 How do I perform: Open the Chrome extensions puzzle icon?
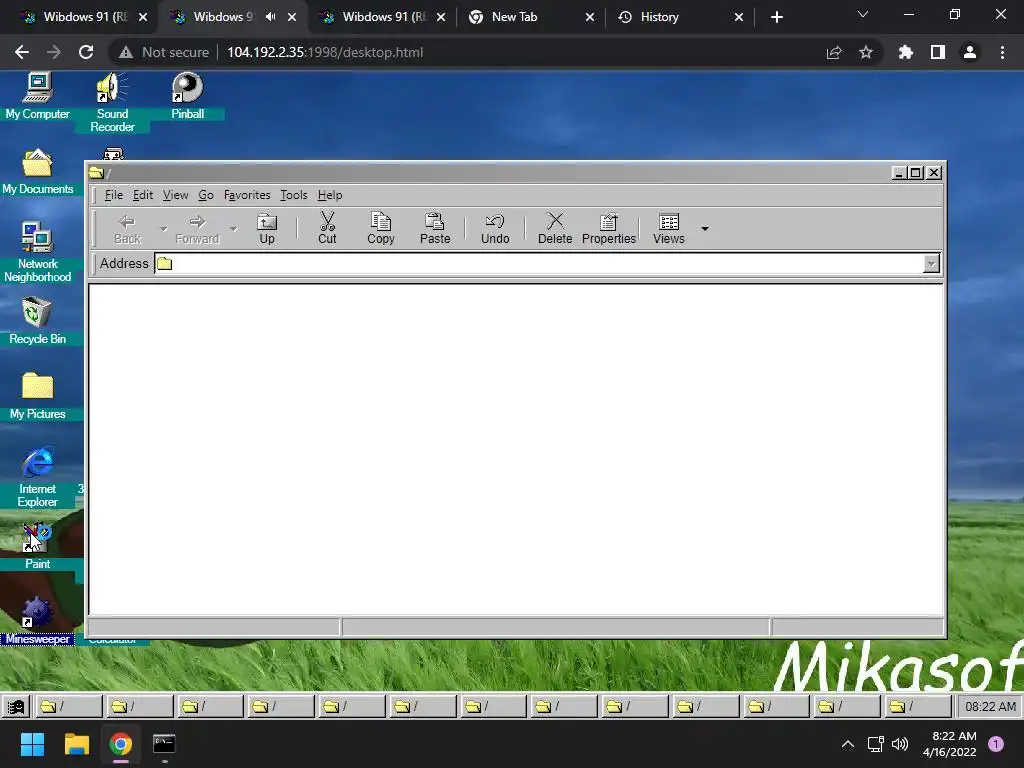[x=905, y=52]
